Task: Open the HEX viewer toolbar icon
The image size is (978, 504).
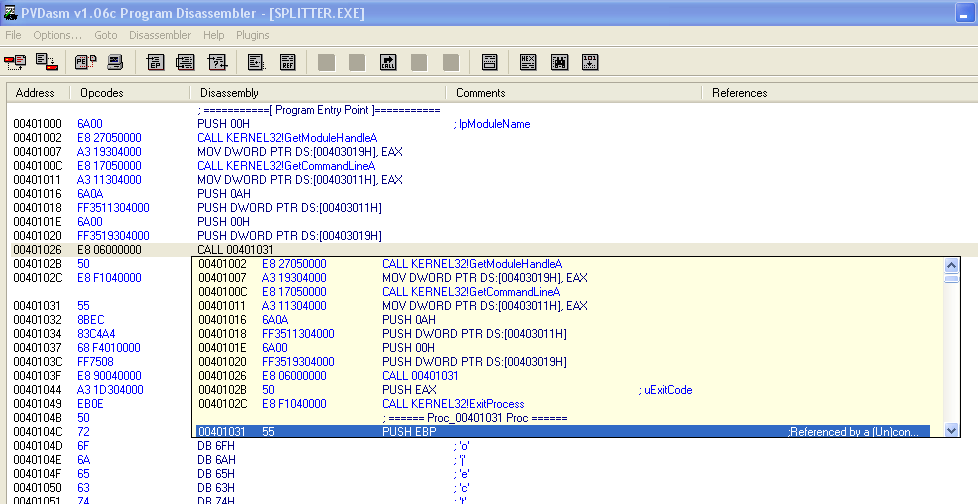Action: coord(529,62)
